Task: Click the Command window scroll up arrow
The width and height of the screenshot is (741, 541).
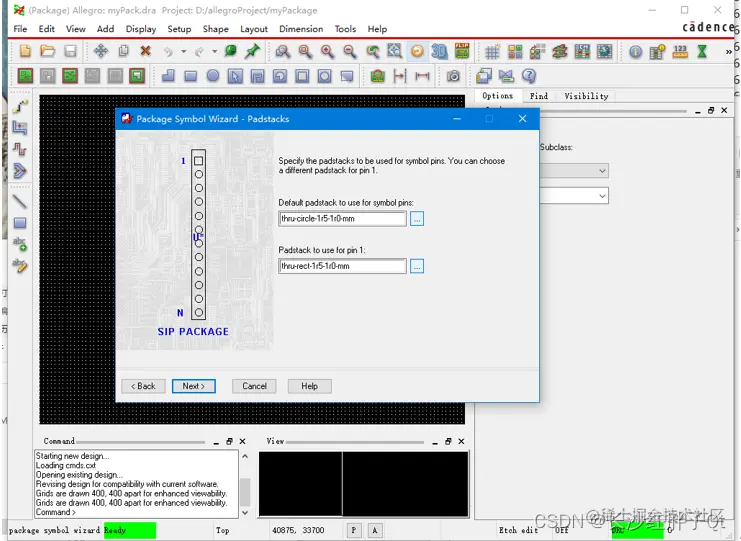Action: point(245,456)
